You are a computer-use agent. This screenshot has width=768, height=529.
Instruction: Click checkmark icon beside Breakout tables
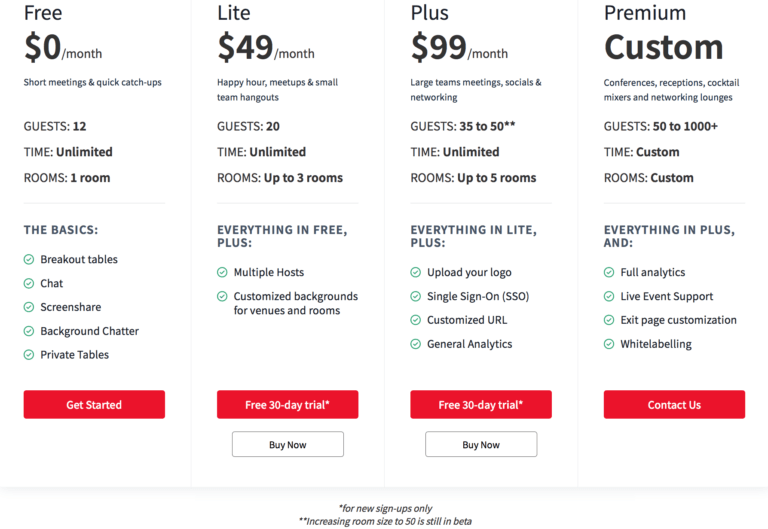29,260
